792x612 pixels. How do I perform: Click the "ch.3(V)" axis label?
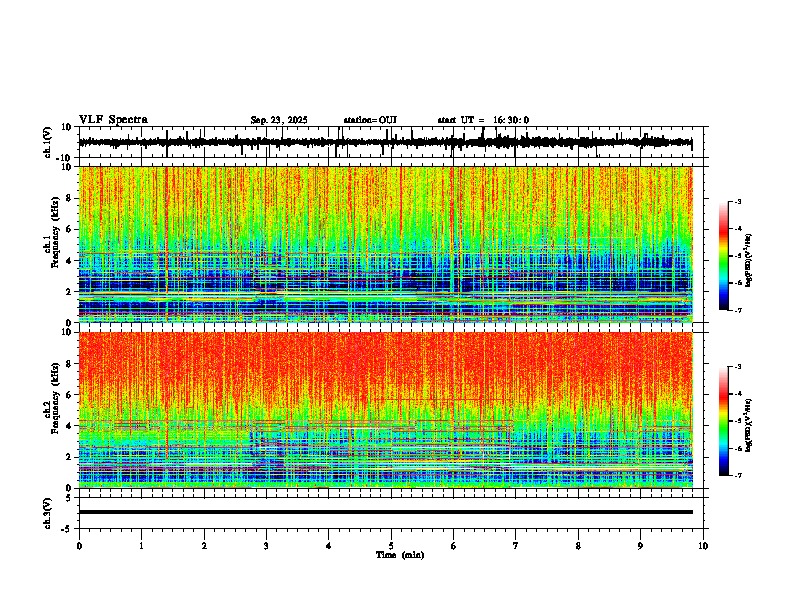click(x=48, y=513)
